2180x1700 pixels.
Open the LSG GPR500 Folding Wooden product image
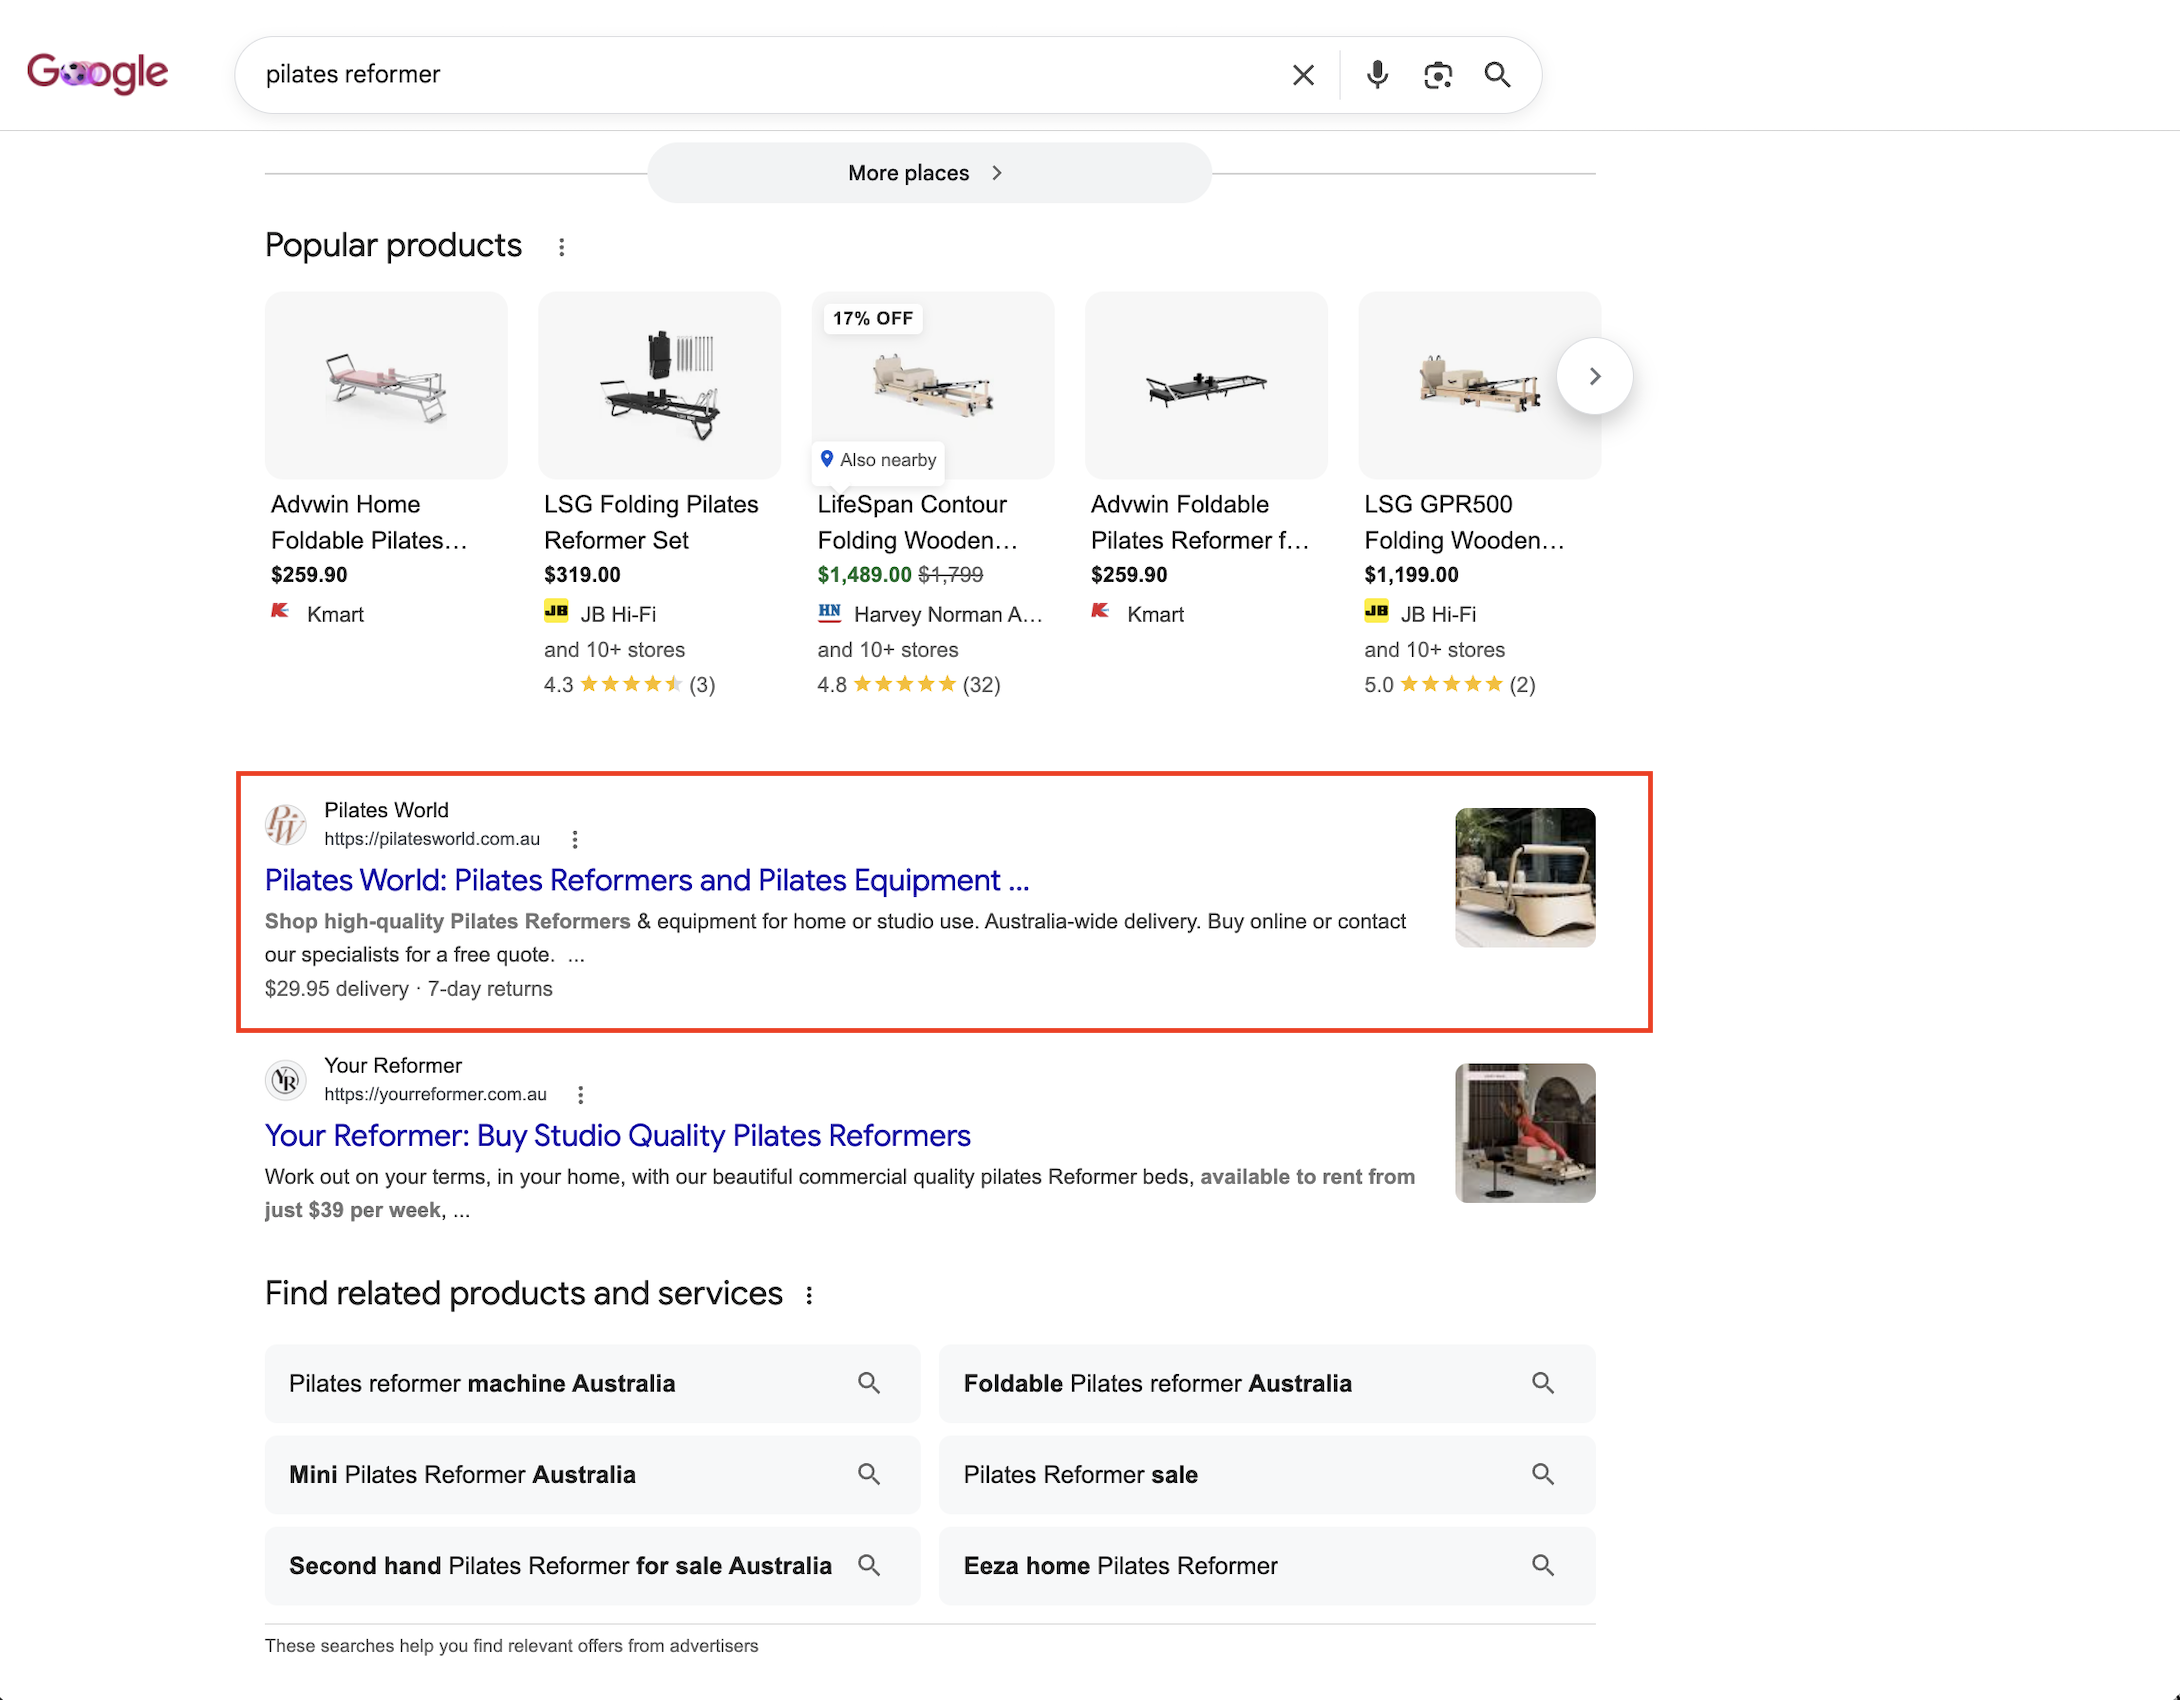1480,385
